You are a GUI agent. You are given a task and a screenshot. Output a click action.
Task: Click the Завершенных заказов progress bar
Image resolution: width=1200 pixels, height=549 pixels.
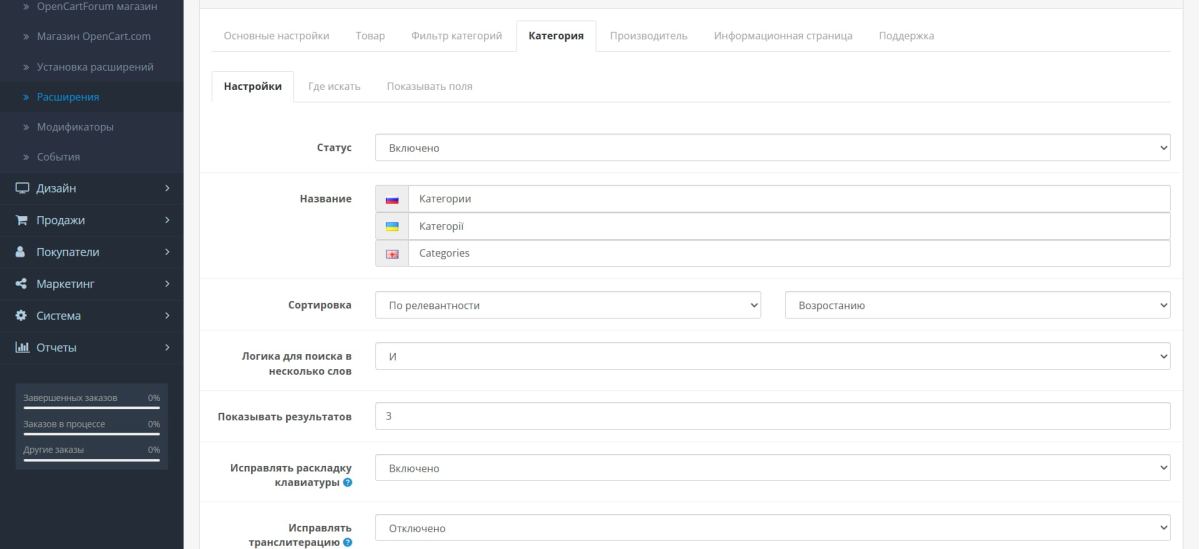pos(92,408)
